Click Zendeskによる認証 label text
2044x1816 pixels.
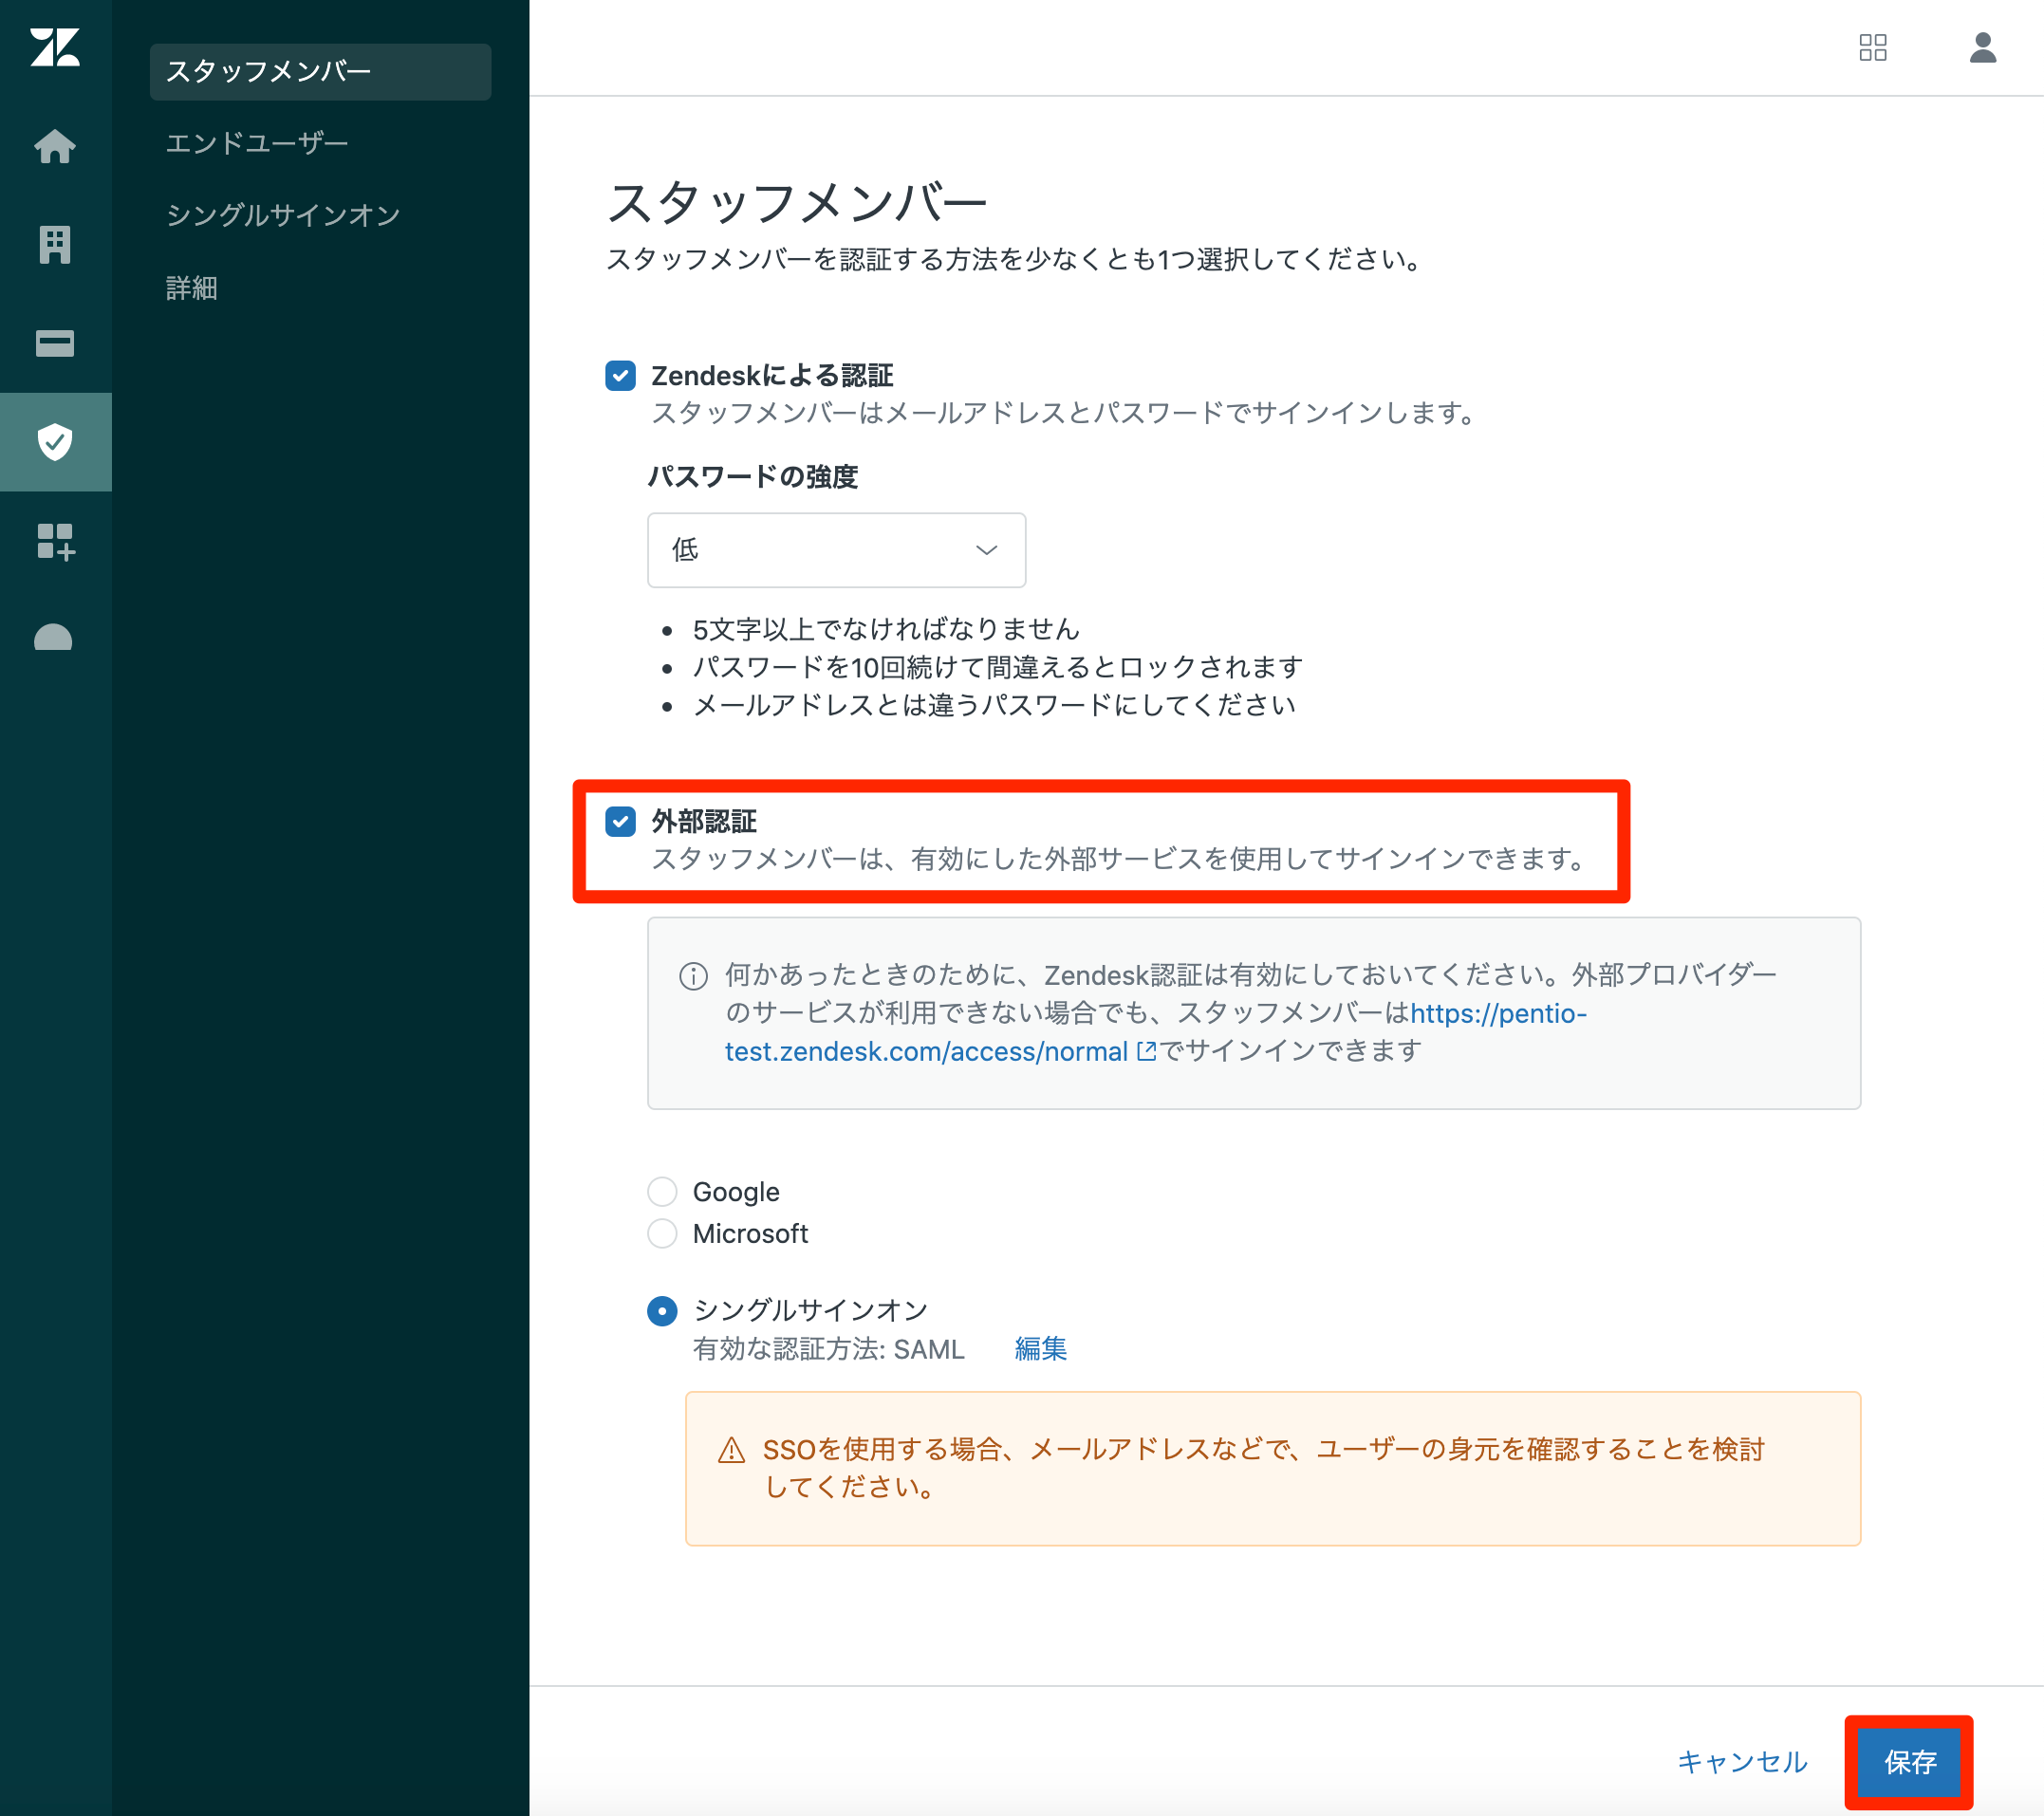pos(772,376)
